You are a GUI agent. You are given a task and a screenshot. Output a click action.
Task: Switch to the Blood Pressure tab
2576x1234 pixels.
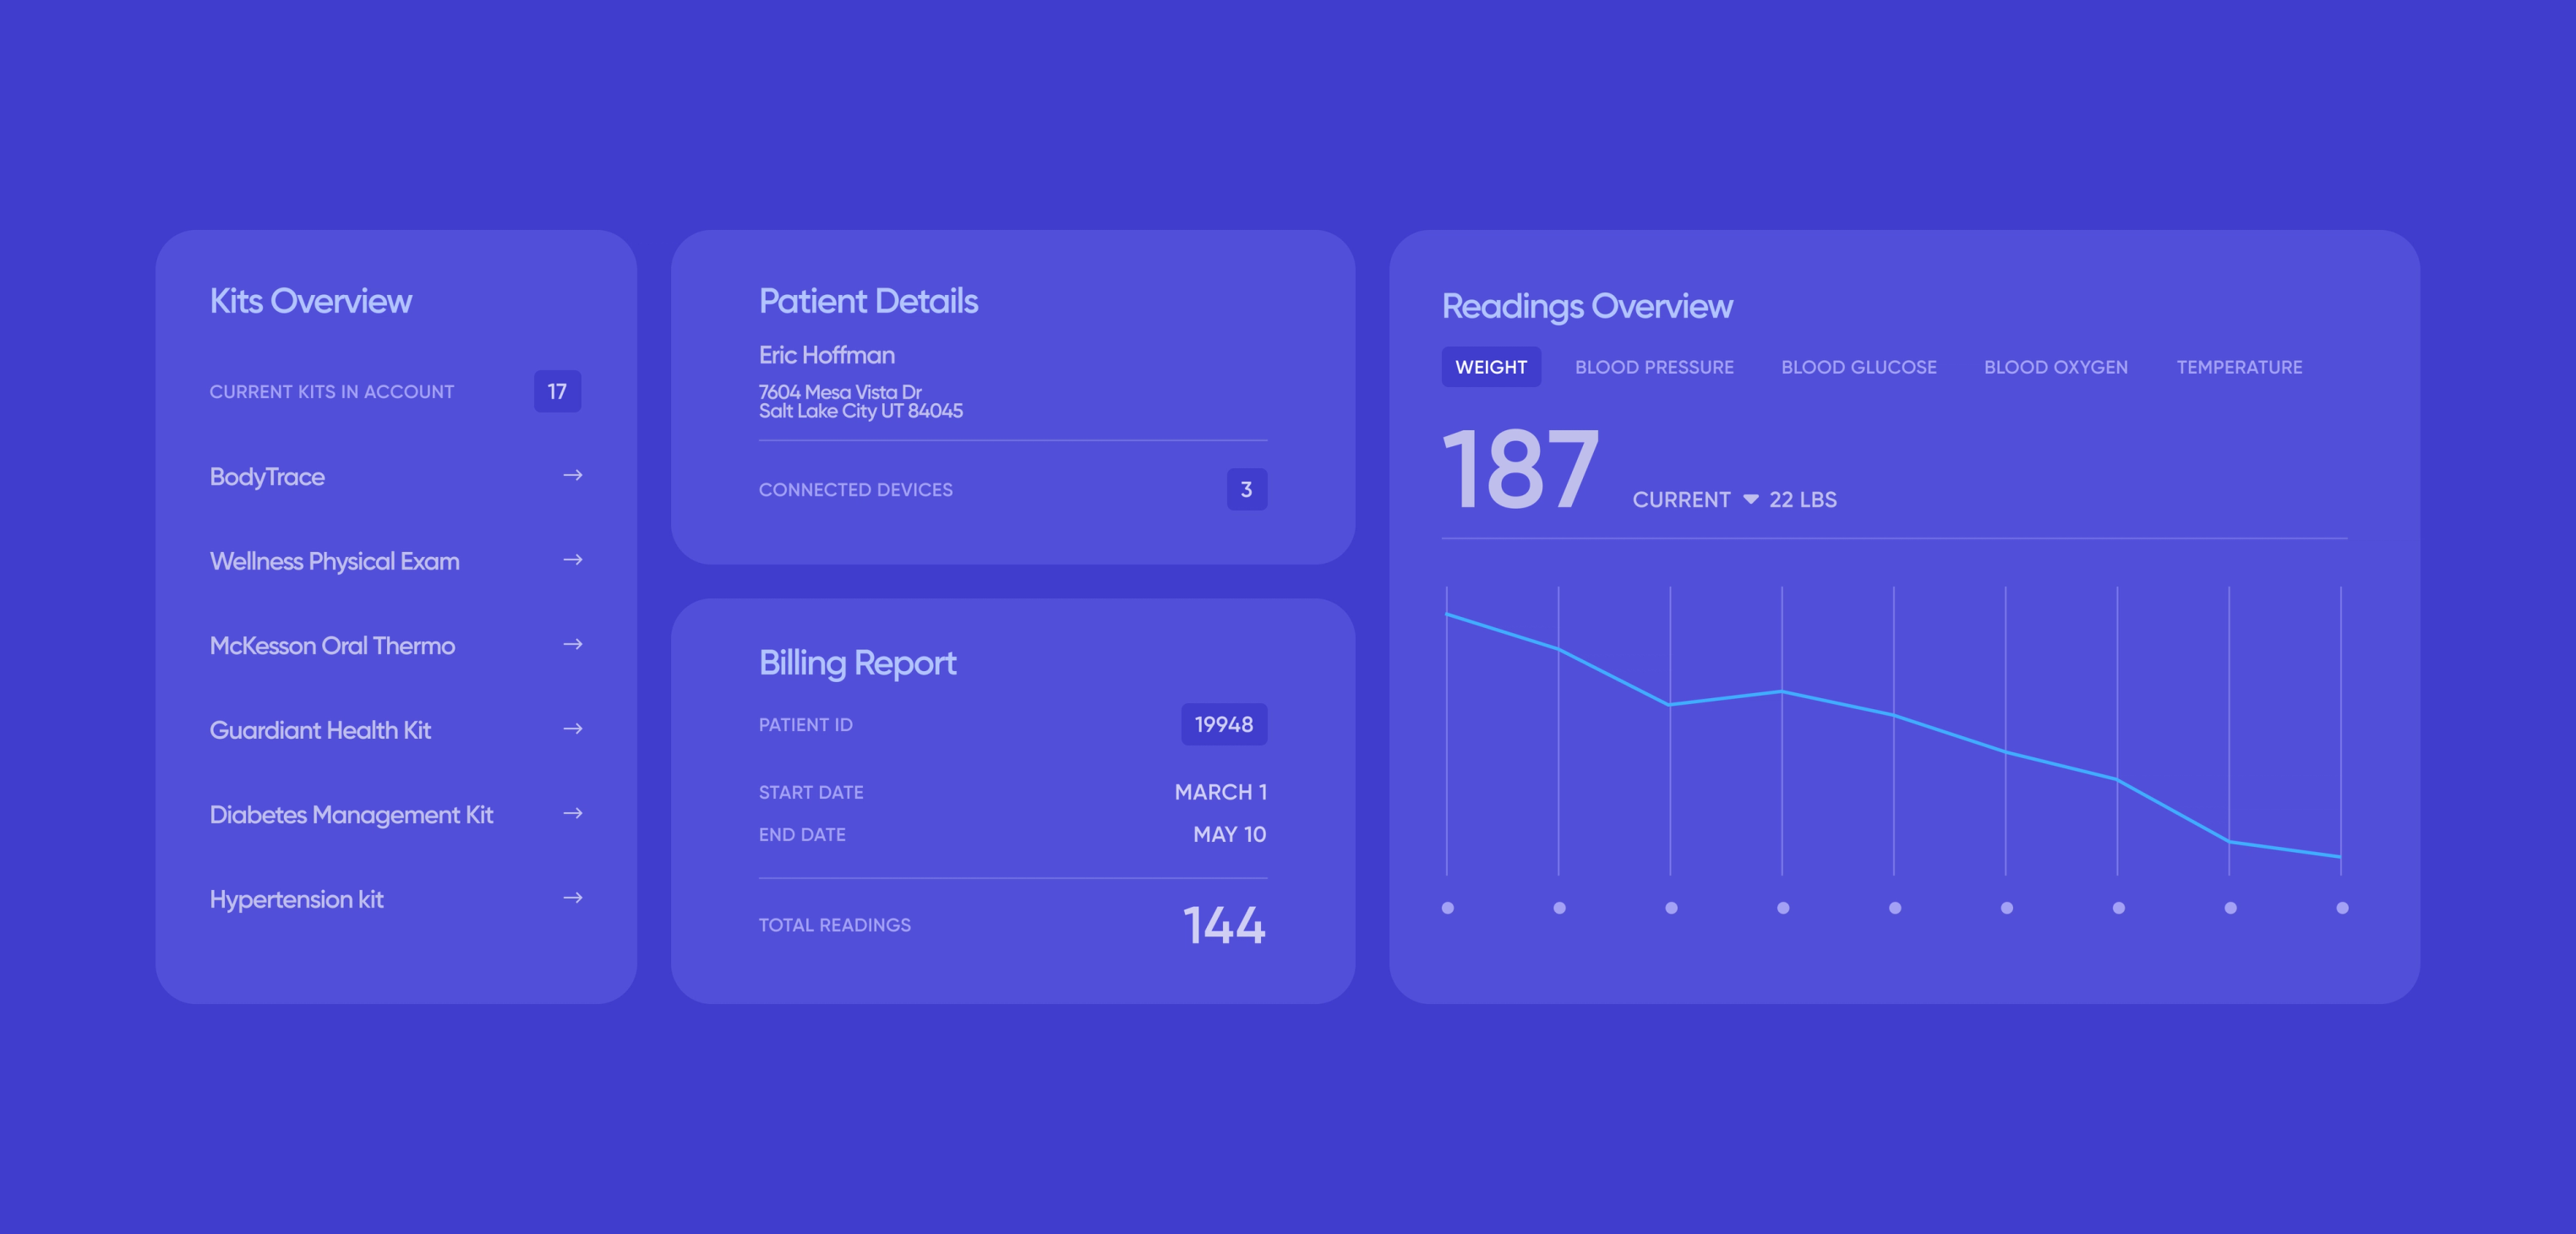[1654, 367]
